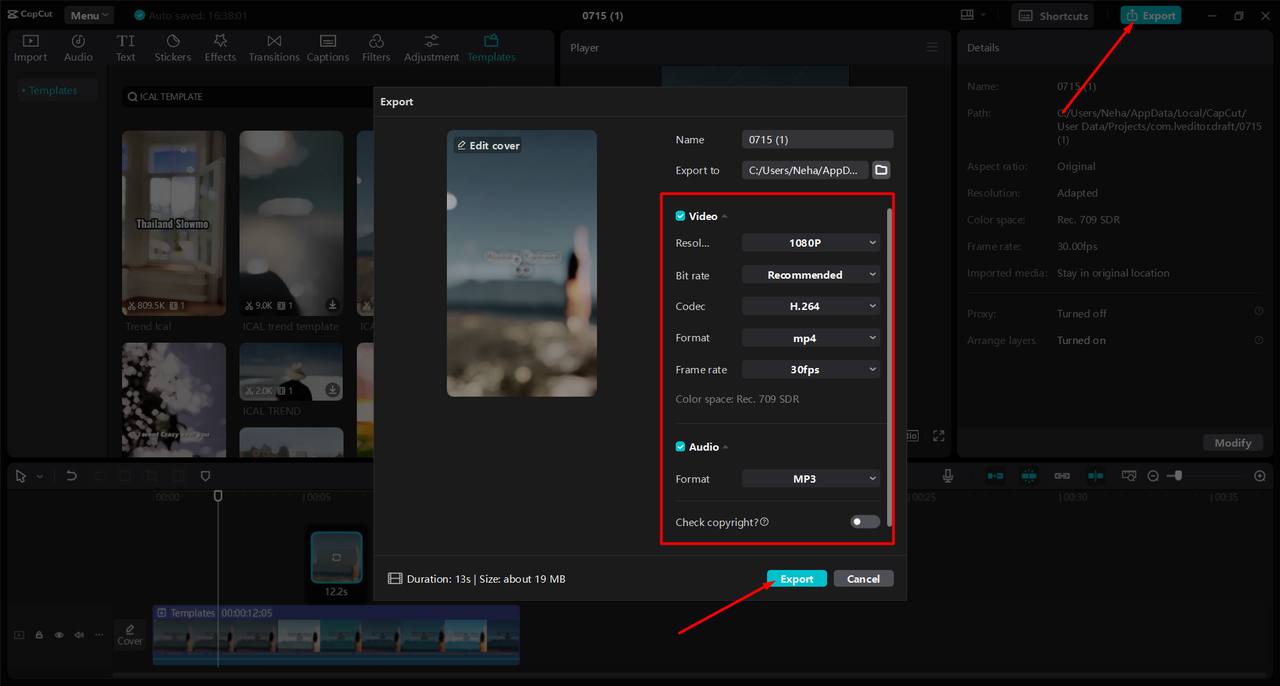The width and height of the screenshot is (1280, 686).
Task: Click the timeline zoom-to-fit icon
Action: point(1129,476)
